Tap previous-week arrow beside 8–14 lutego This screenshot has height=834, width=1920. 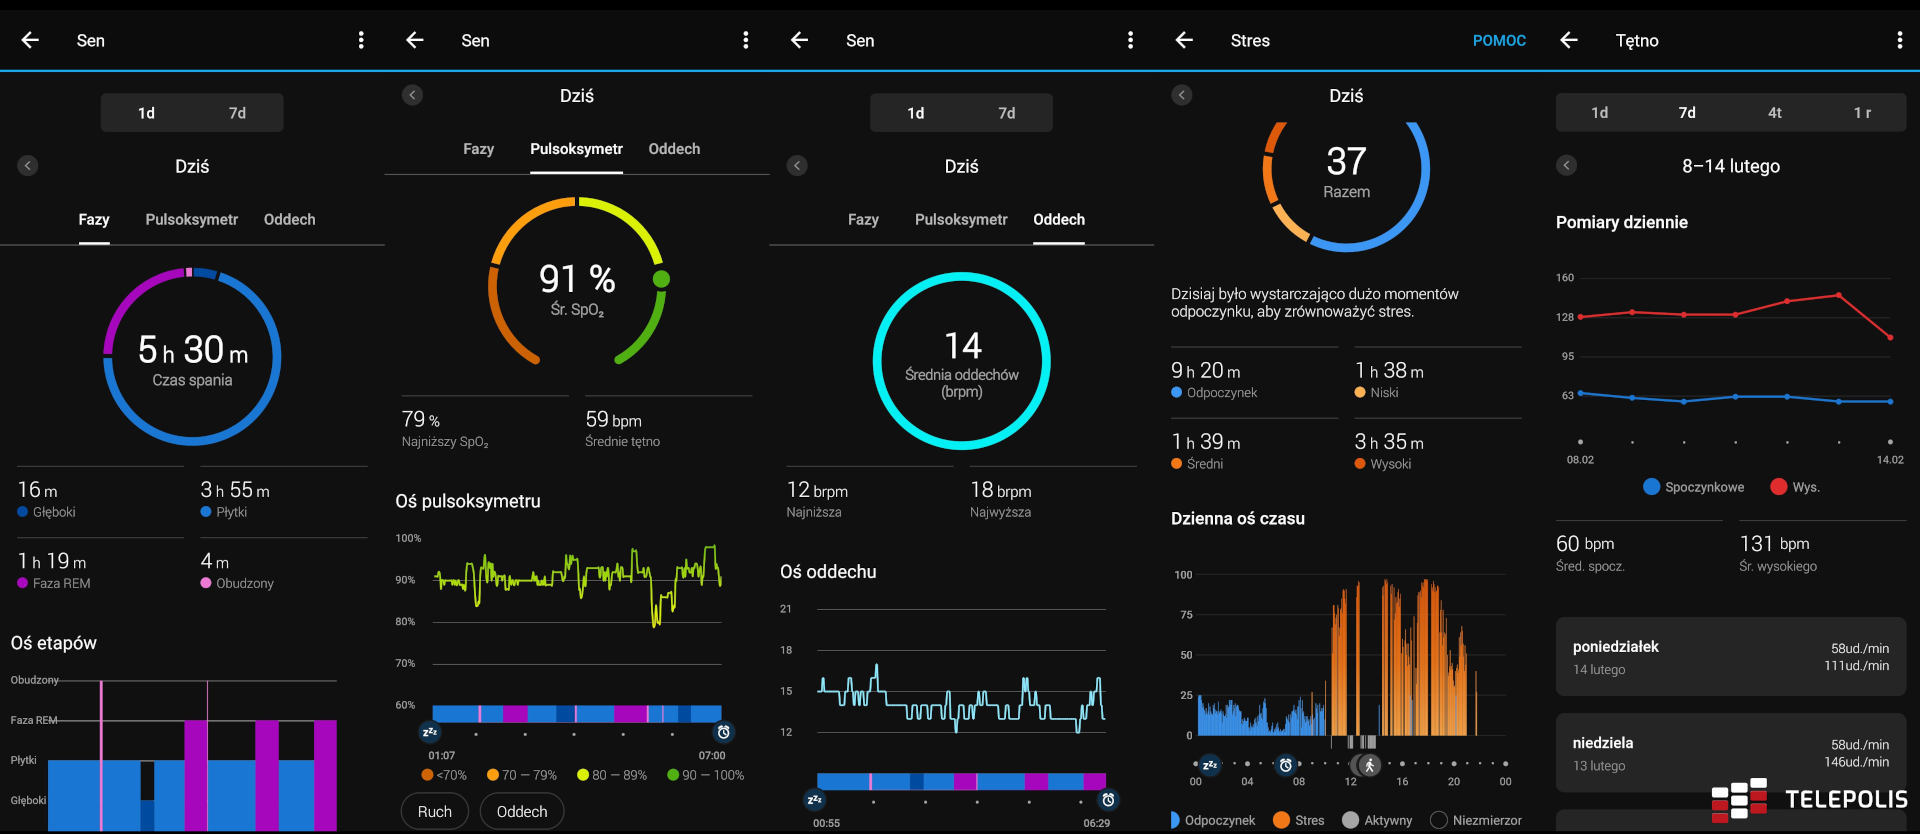(x=1567, y=165)
